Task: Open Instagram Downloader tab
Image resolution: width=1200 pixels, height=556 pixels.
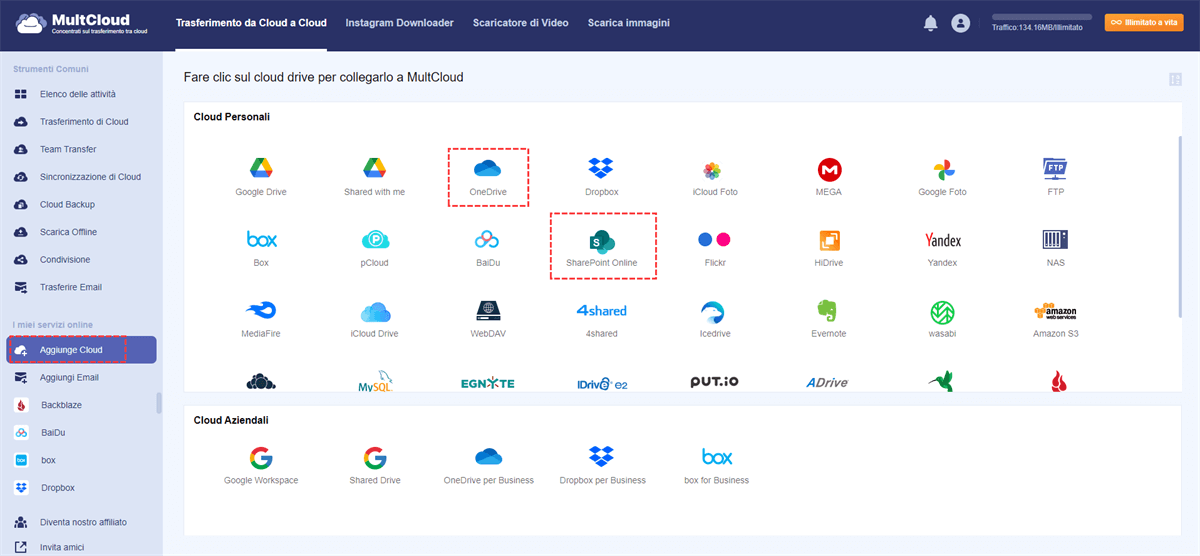Action: 399,23
